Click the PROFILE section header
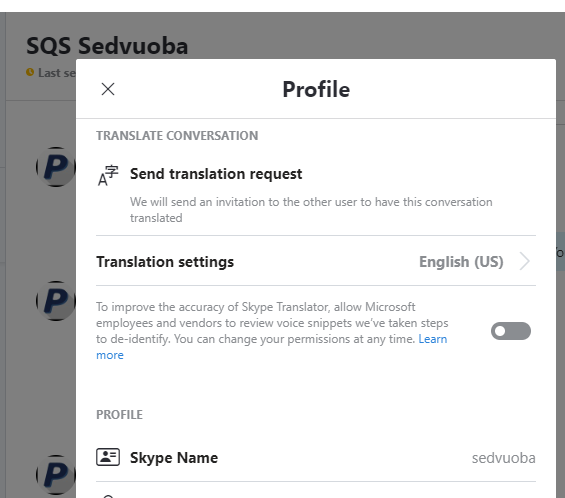Screen dimensions: 565x498 click(119, 415)
